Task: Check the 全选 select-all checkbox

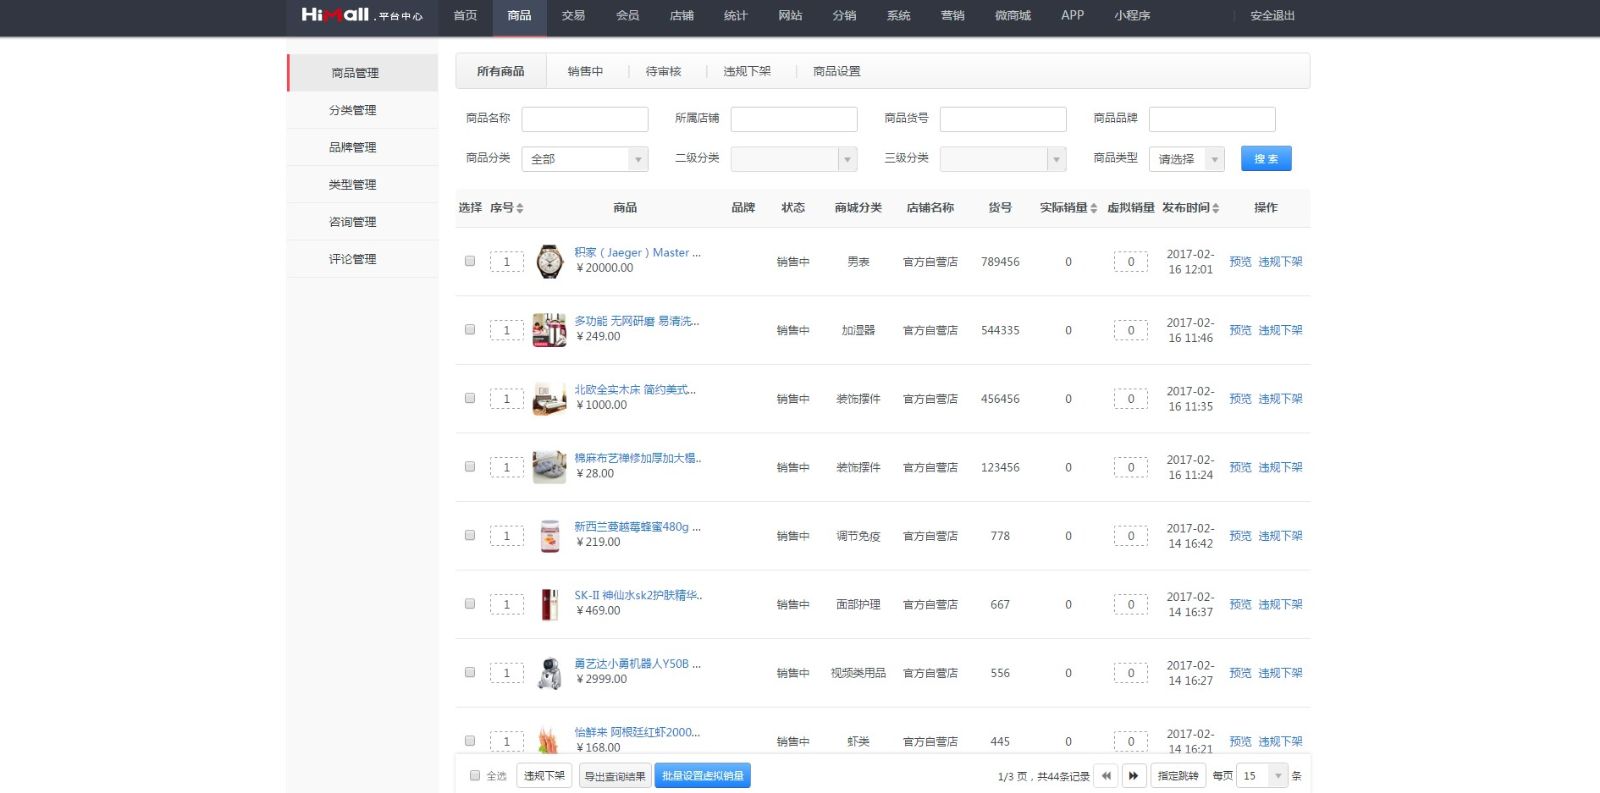Action: (x=475, y=775)
